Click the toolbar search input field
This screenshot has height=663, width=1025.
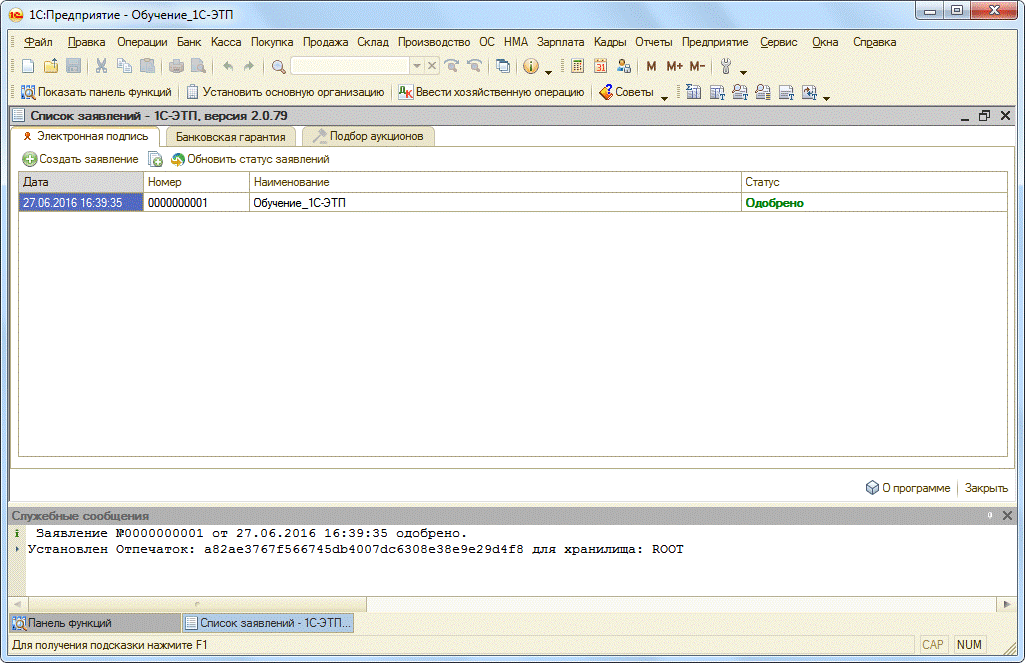click(x=350, y=66)
